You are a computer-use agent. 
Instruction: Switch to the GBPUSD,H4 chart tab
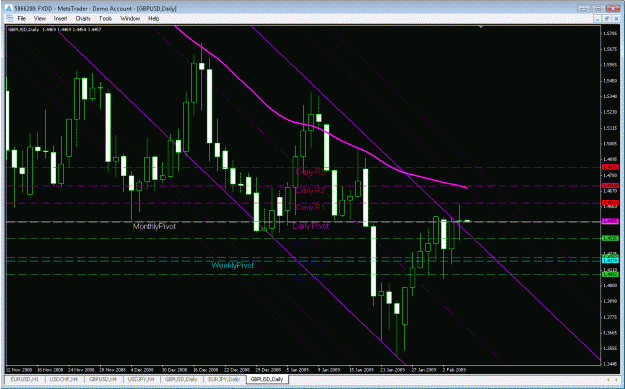pos(103,379)
